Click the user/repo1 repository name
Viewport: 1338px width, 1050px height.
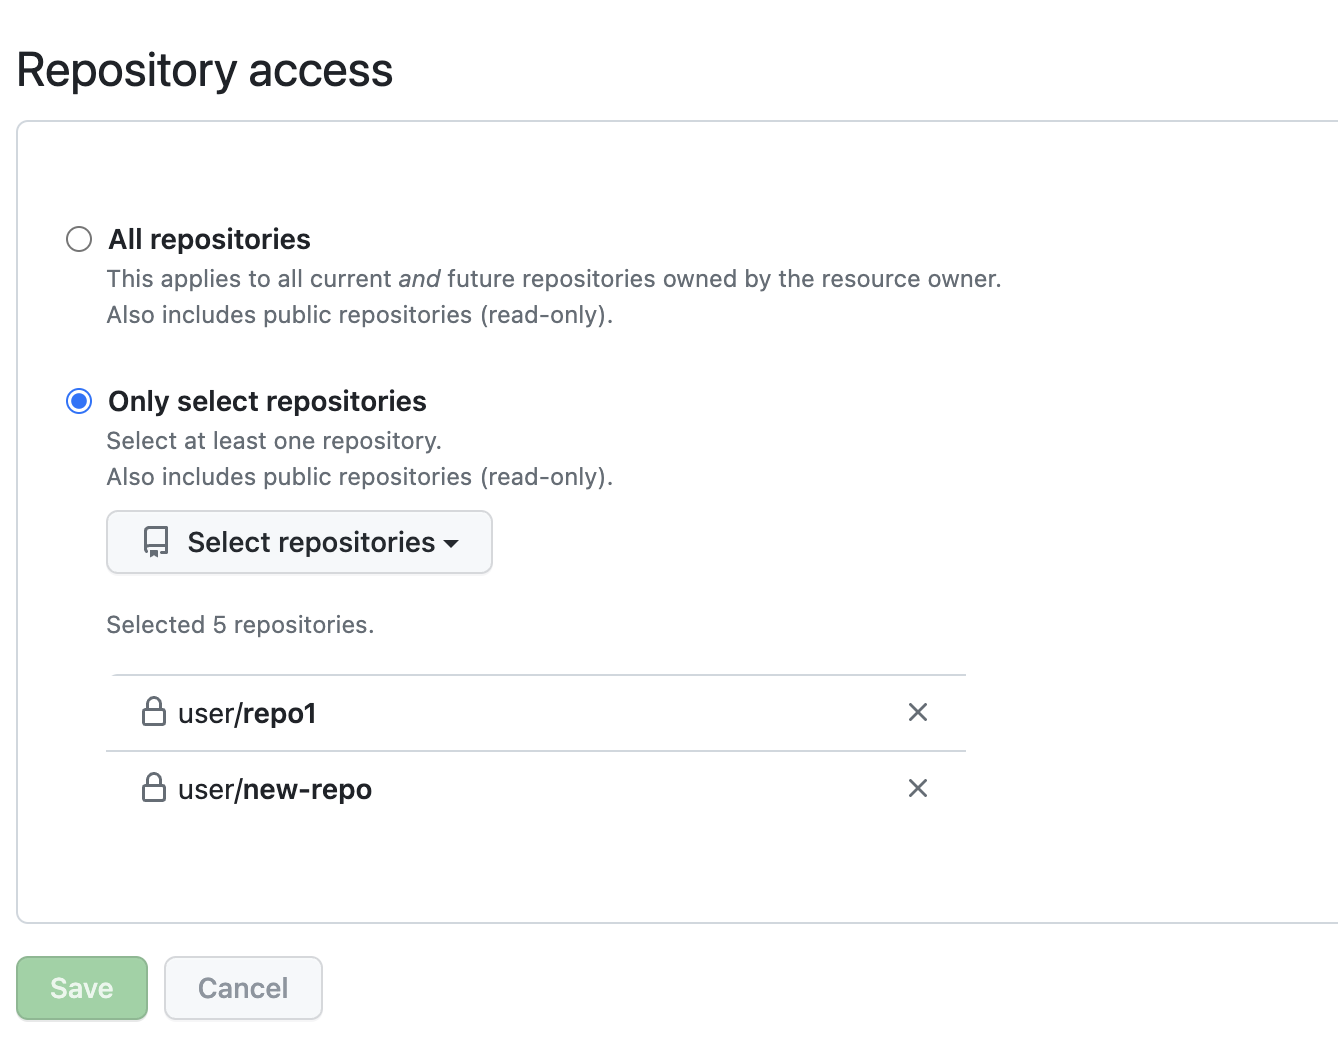tap(247, 713)
